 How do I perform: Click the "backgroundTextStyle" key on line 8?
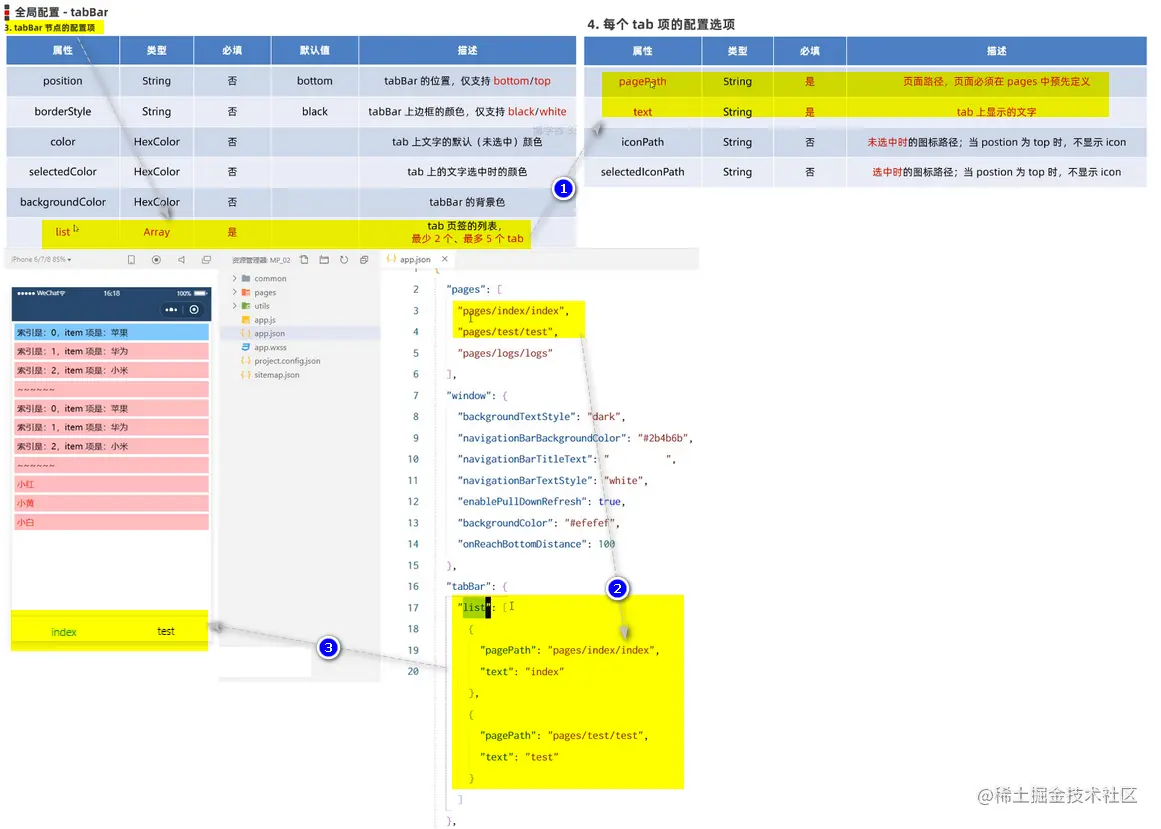tap(518, 417)
